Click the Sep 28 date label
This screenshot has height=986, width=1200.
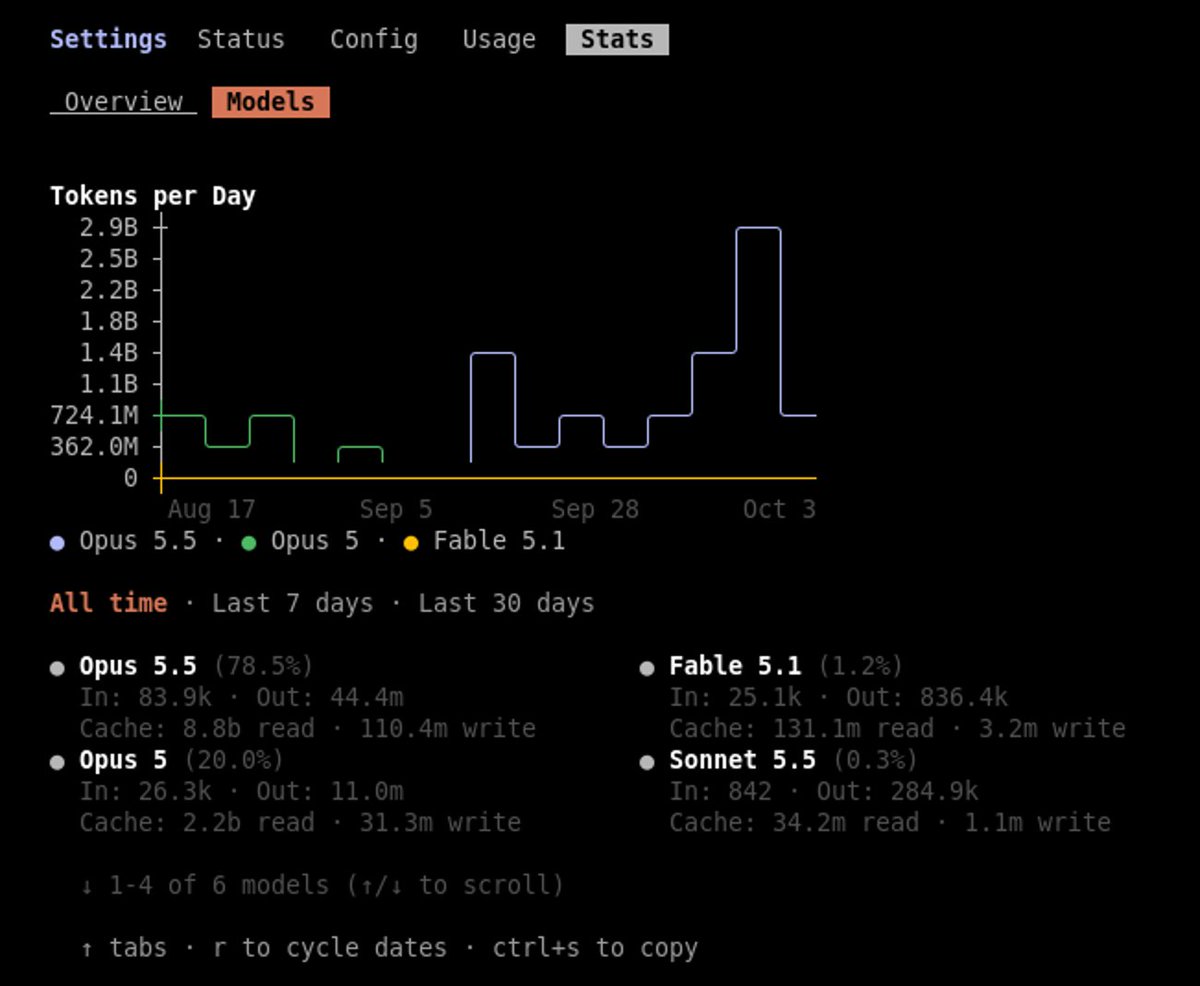coord(594,509)
